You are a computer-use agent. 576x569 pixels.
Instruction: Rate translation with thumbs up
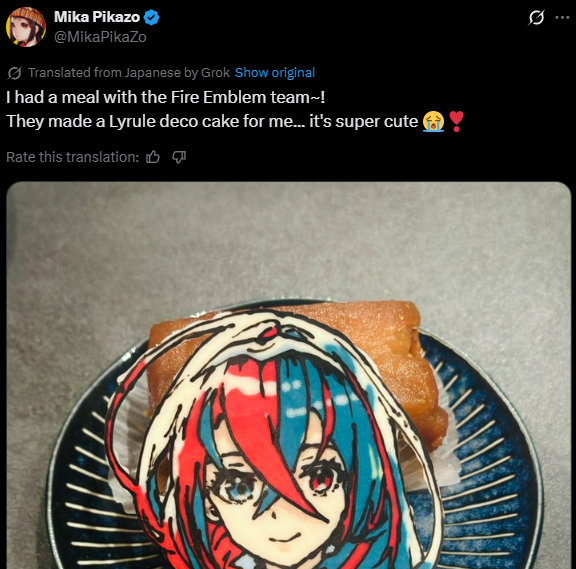[153, 157]
